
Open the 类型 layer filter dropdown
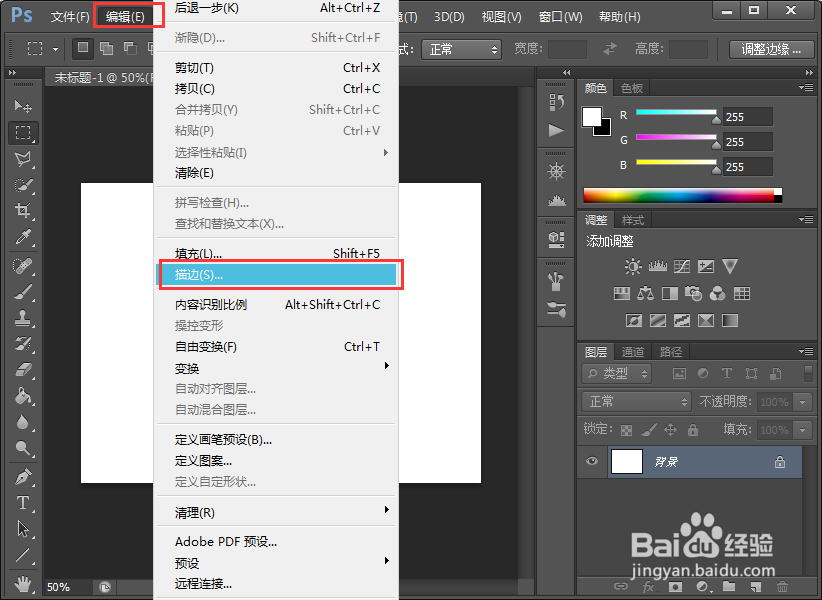(616, 372)
